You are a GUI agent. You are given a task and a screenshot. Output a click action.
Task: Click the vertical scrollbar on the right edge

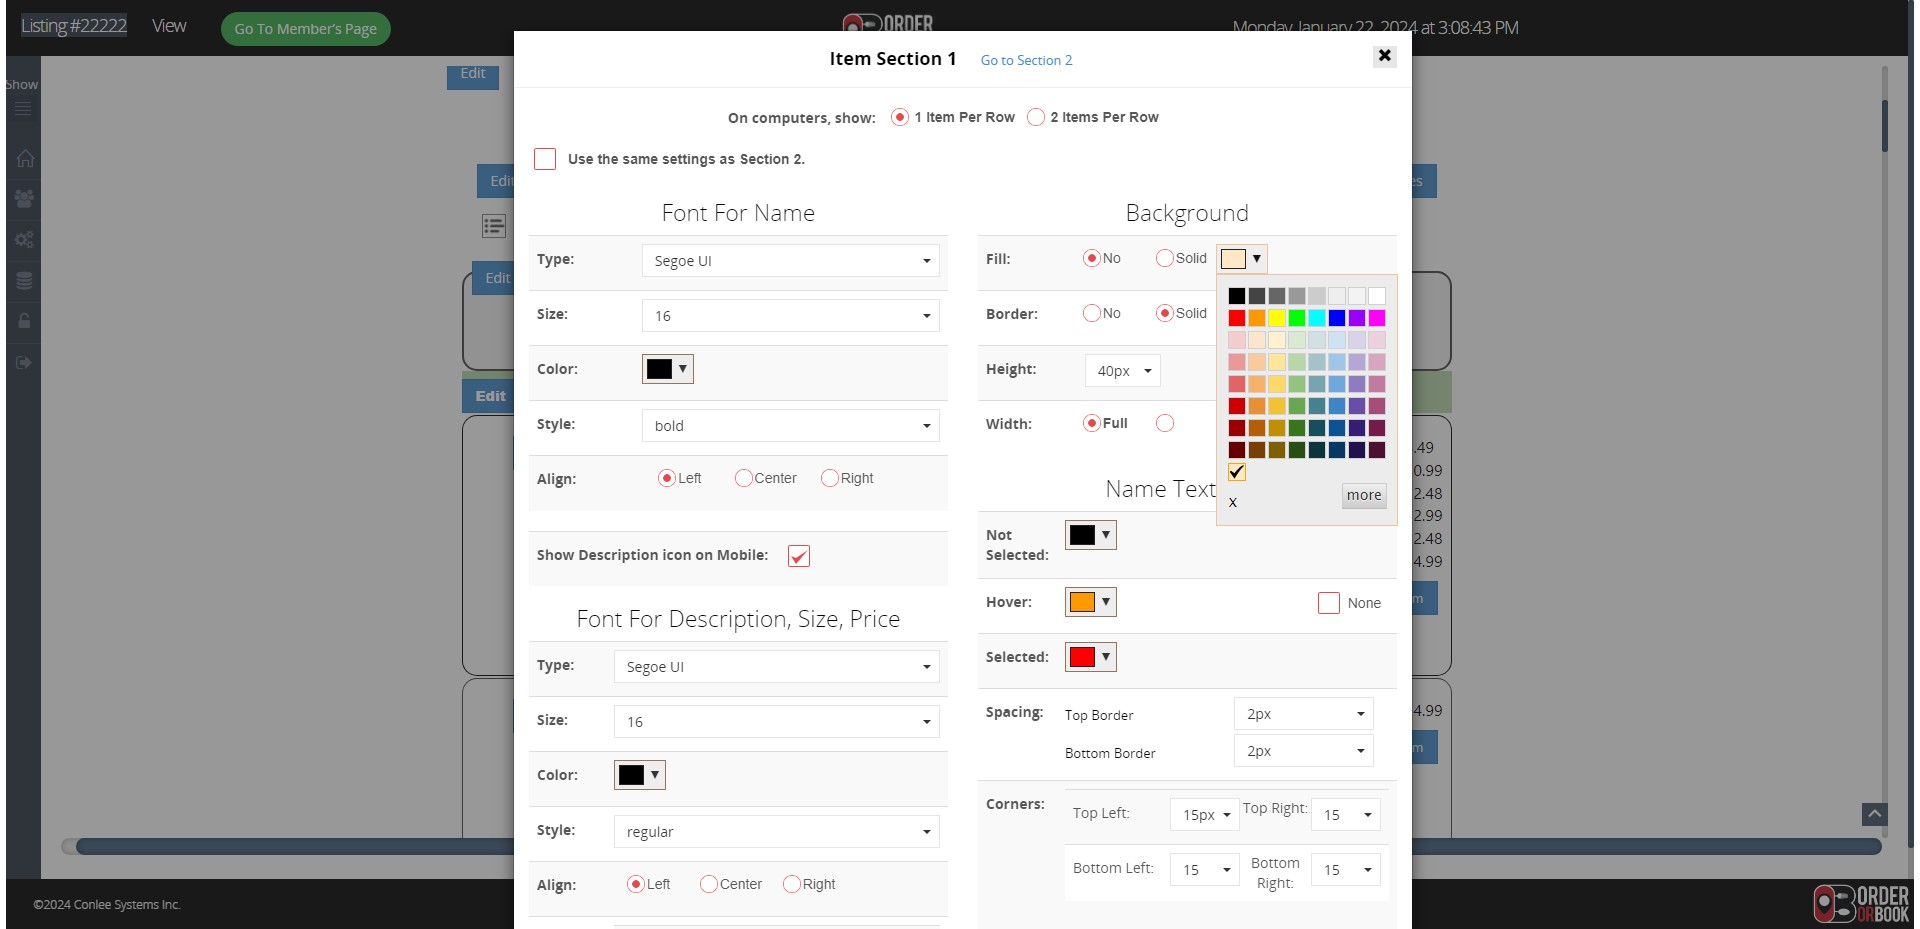pyautogui.click(x=1885, y=125)
